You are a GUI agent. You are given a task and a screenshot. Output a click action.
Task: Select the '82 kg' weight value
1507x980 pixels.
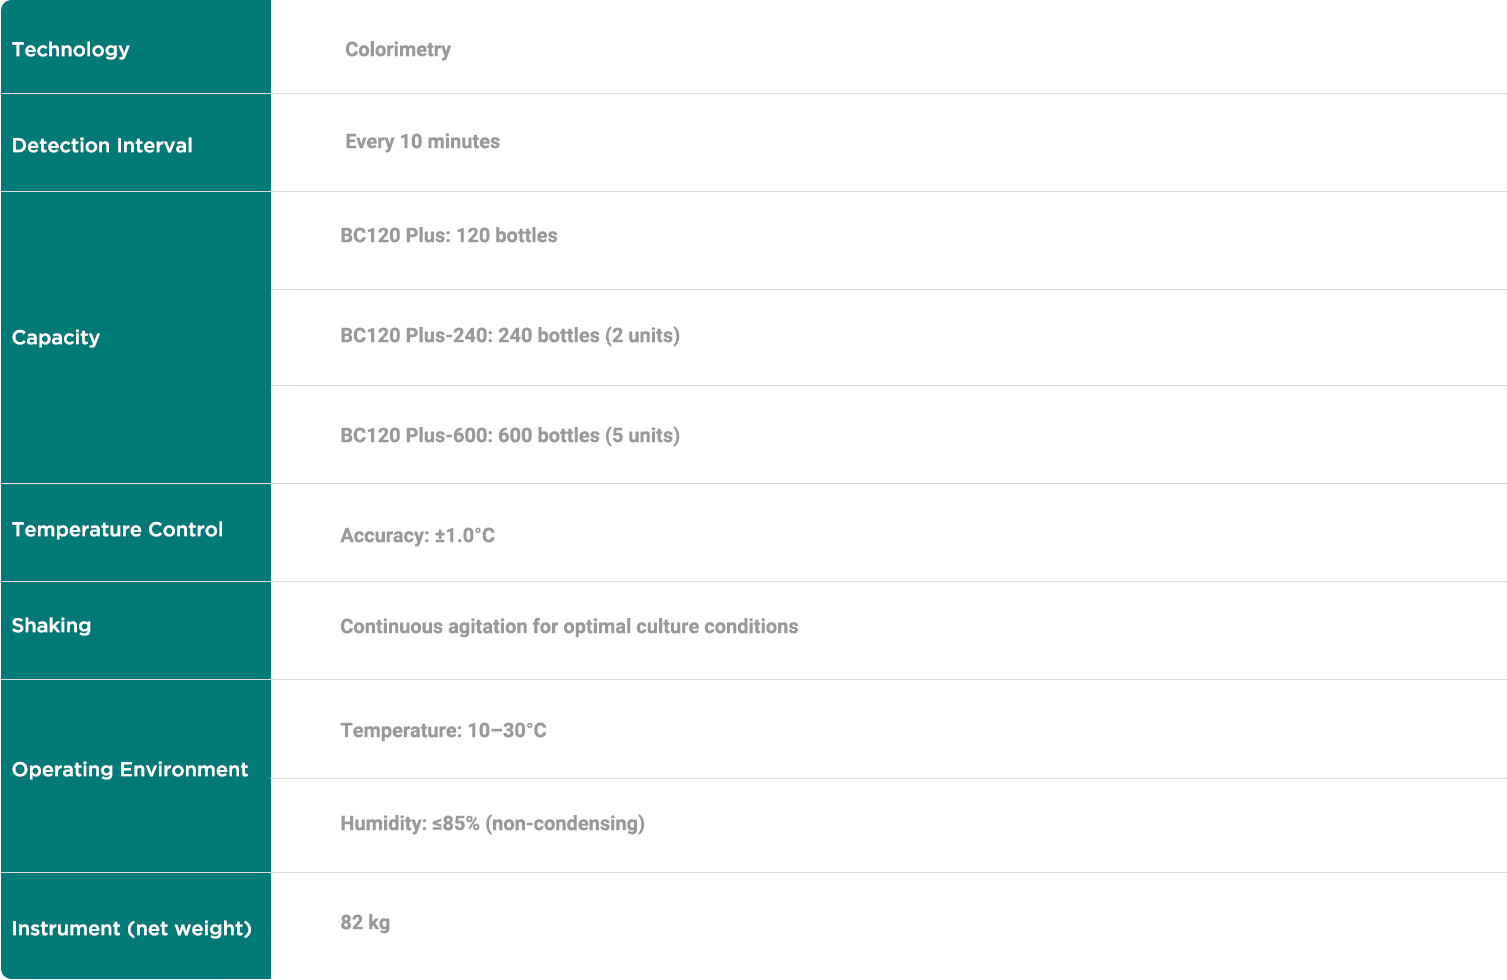[x=365, y=922]
